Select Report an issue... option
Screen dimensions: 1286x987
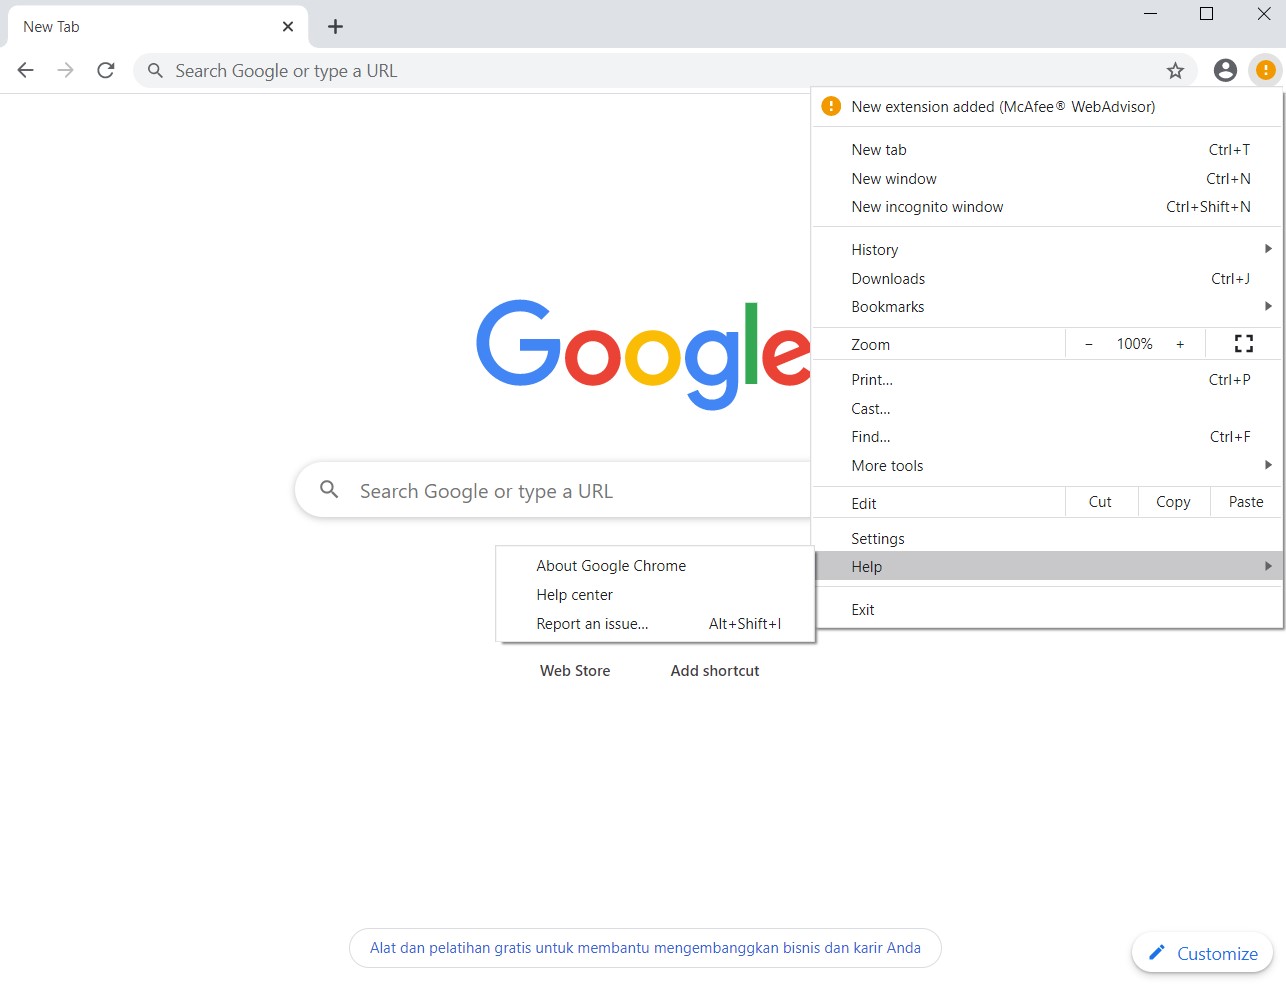(x=656, y=624)
